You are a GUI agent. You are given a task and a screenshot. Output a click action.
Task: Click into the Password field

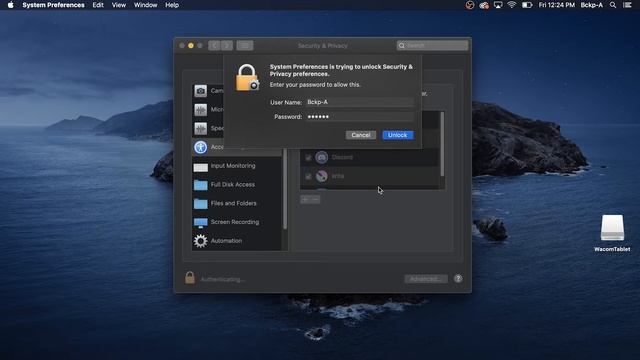[x=360, y=117]
